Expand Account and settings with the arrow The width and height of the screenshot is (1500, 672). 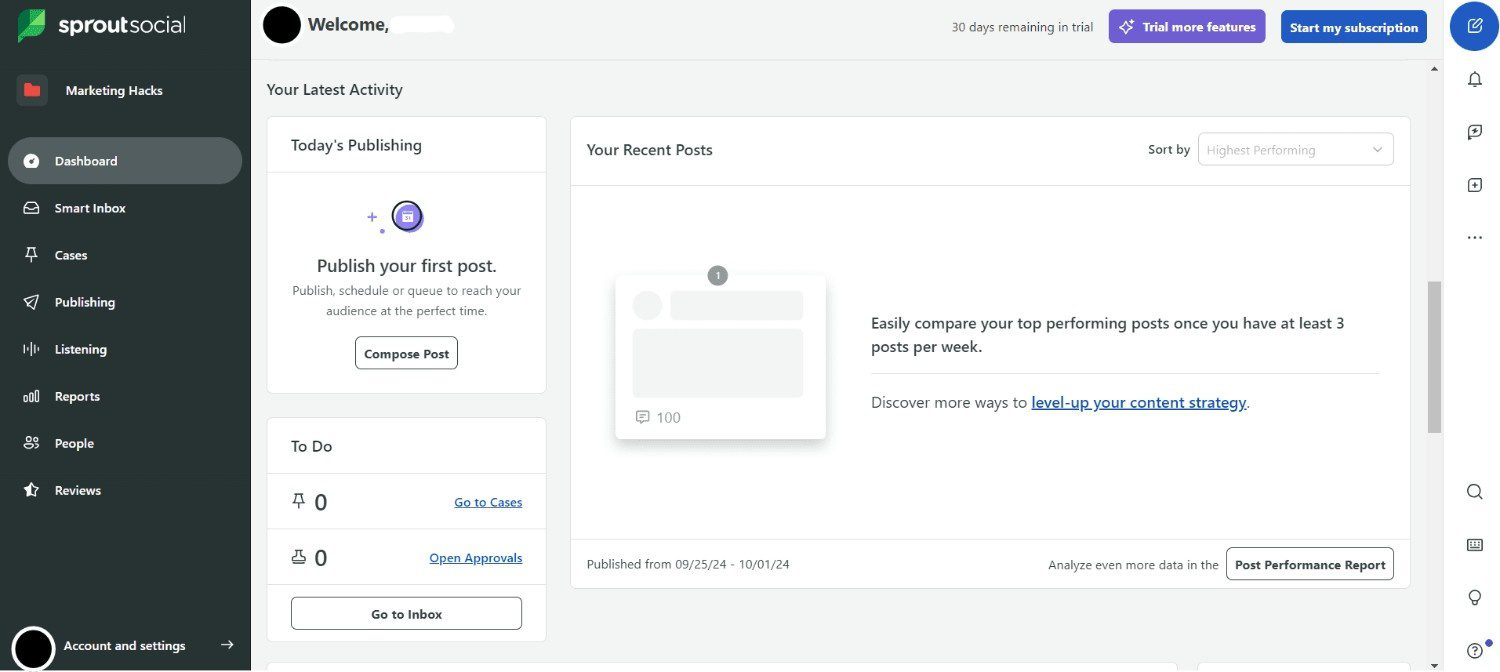[x=227, y=645]
